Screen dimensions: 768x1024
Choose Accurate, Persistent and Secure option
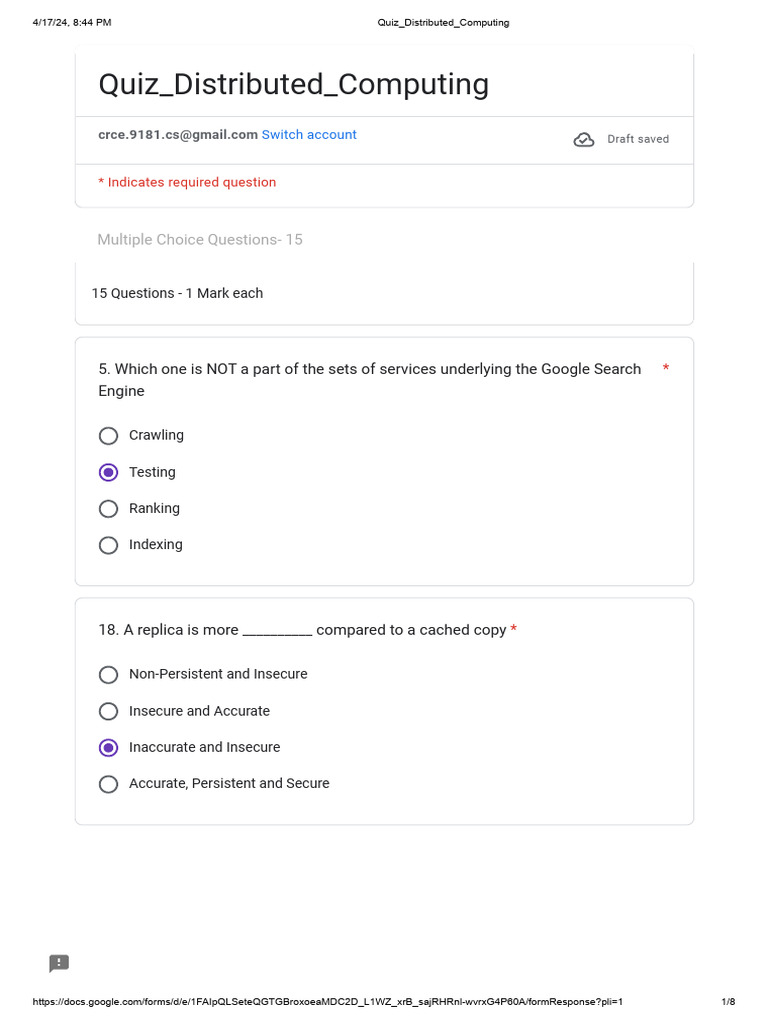coord(109,784)
